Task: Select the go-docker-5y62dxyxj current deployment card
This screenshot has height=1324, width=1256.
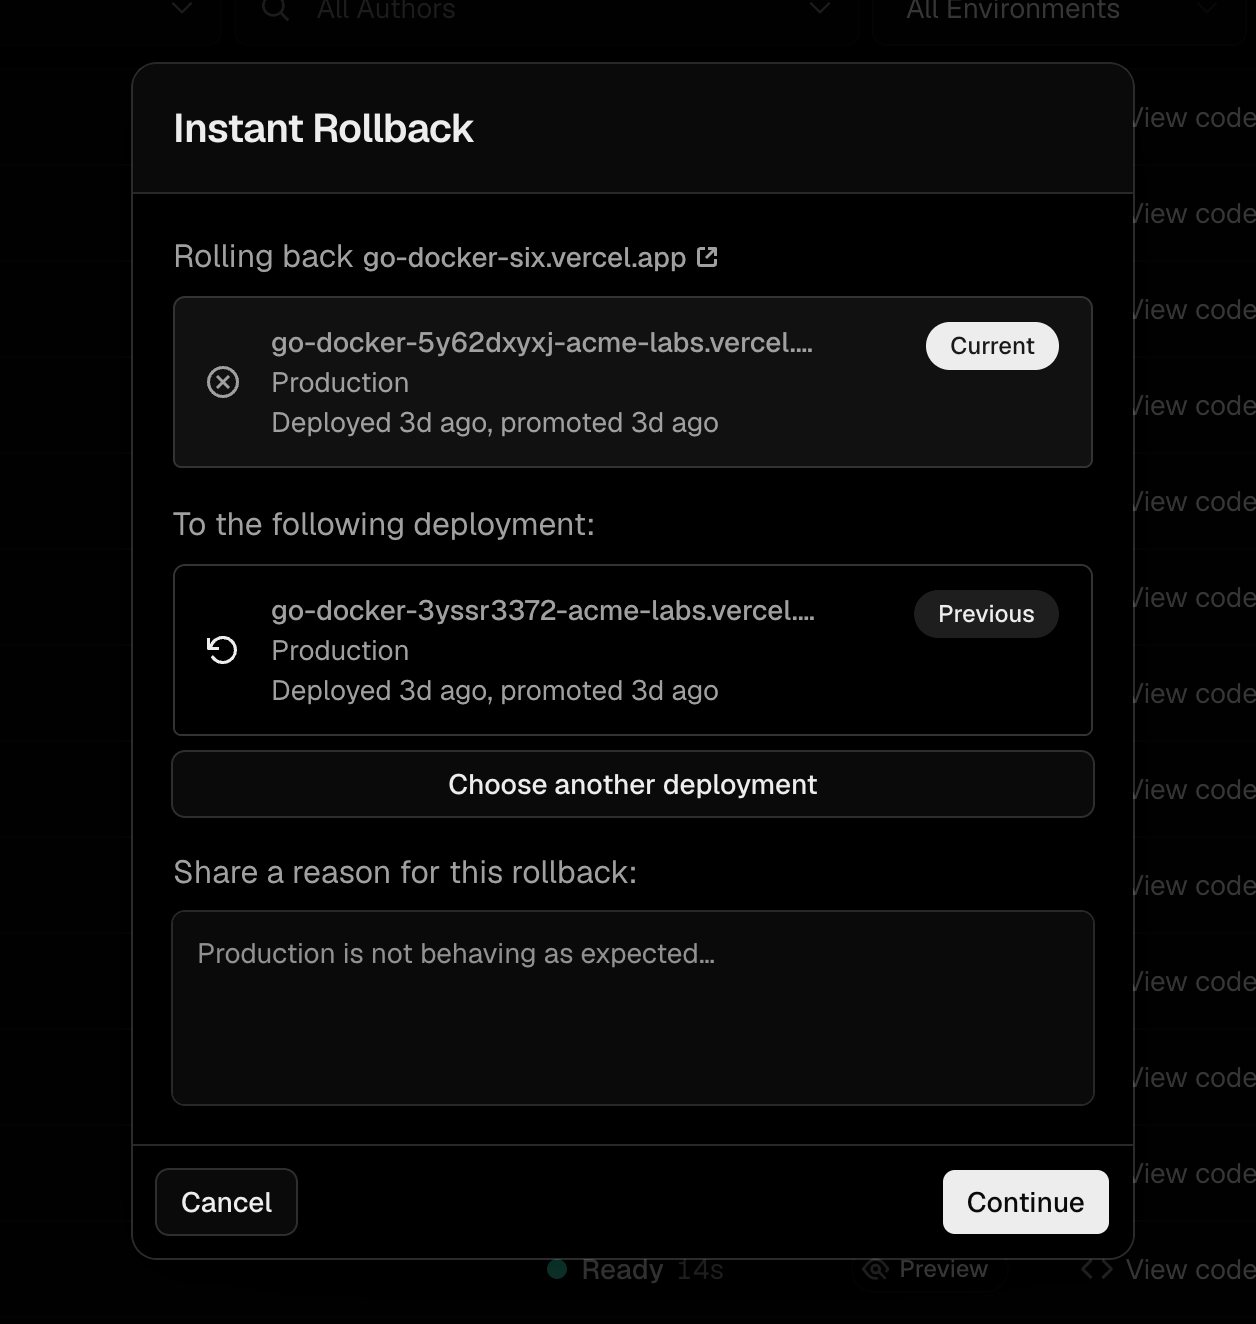Action: pyautogui.click(x=633, y=382)
